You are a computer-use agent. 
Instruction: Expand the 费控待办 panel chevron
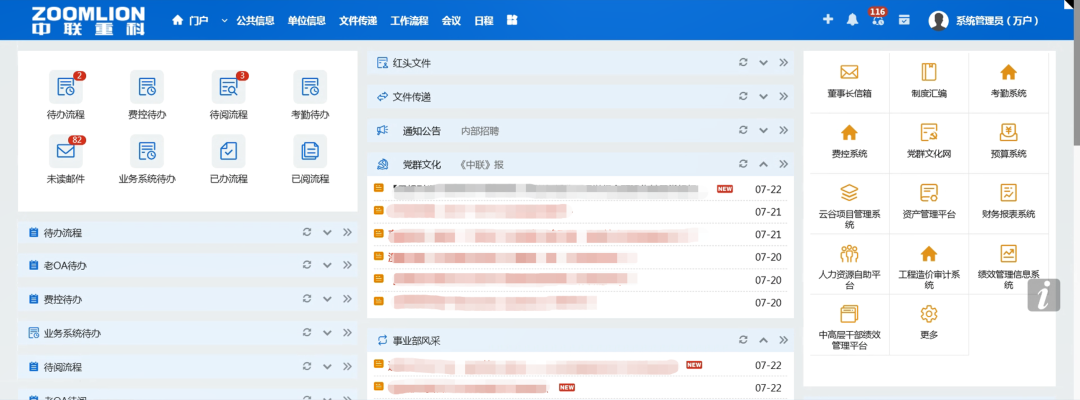pyautogui.click(x=326, y=299)
